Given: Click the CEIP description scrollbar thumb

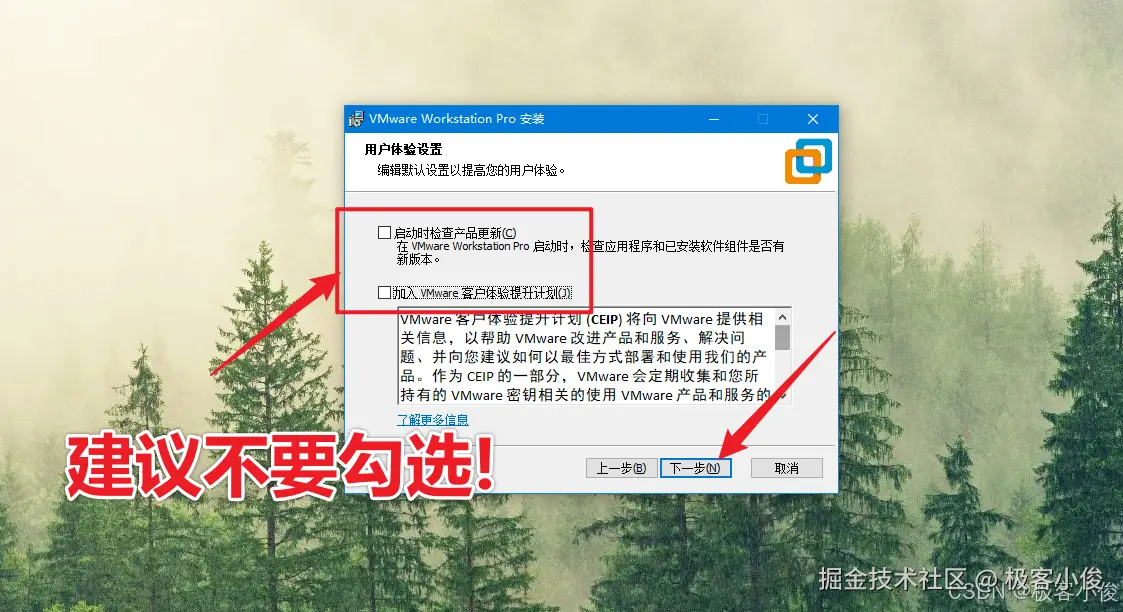Looking at the screenshot, I should click(x=783, y=337).
